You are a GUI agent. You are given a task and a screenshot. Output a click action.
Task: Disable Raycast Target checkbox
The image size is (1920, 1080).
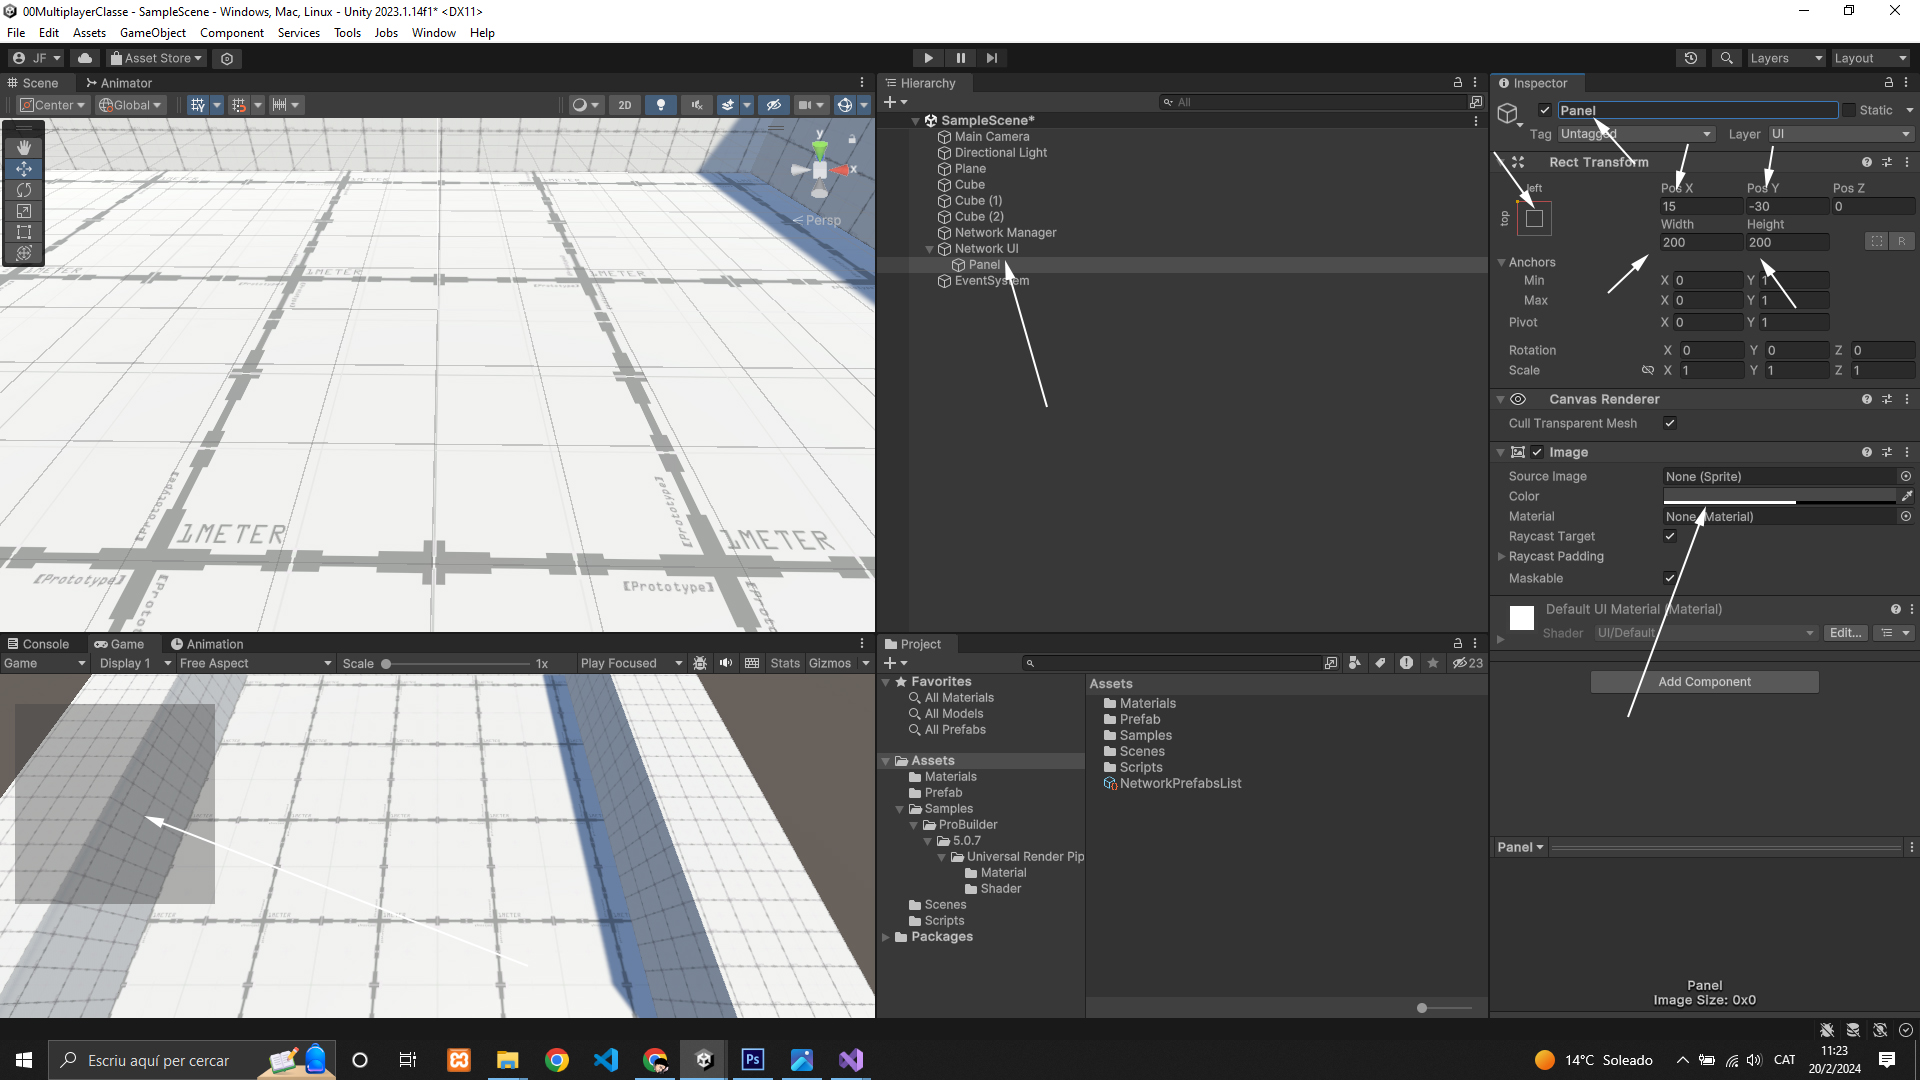[x=1670, y=537]
